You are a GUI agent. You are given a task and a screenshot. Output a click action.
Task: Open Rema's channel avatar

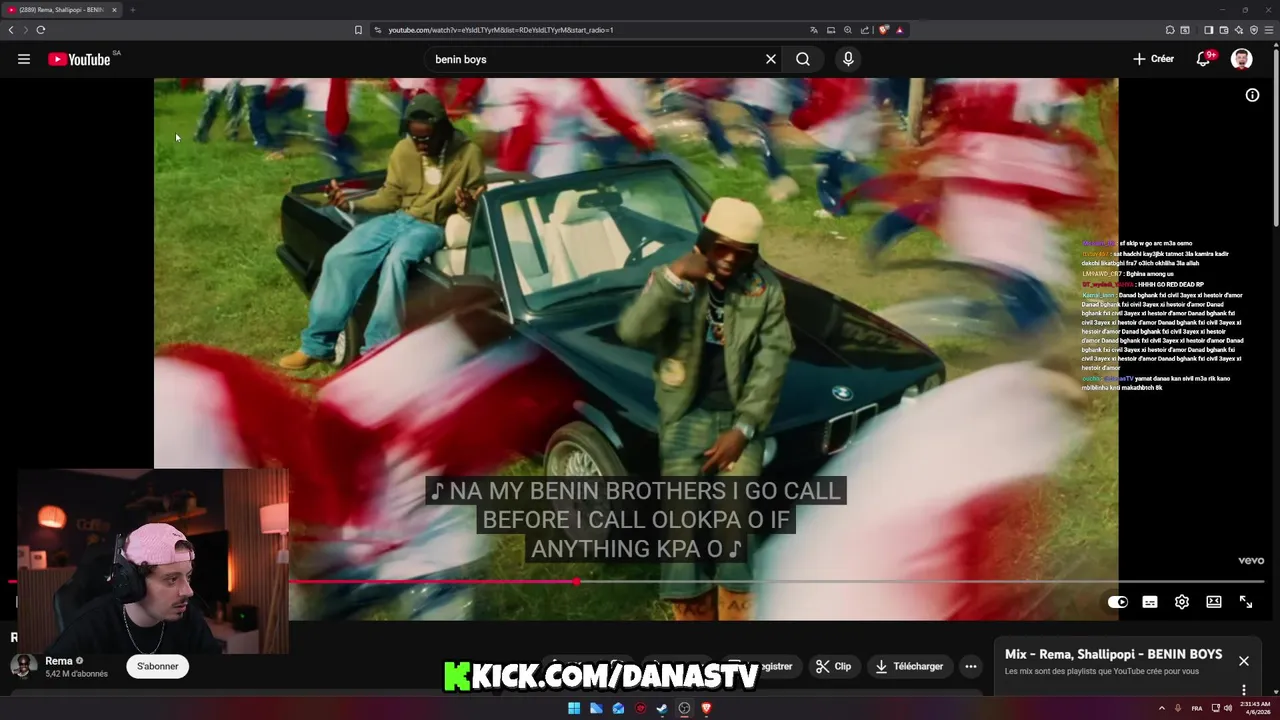tap(24, 666)
